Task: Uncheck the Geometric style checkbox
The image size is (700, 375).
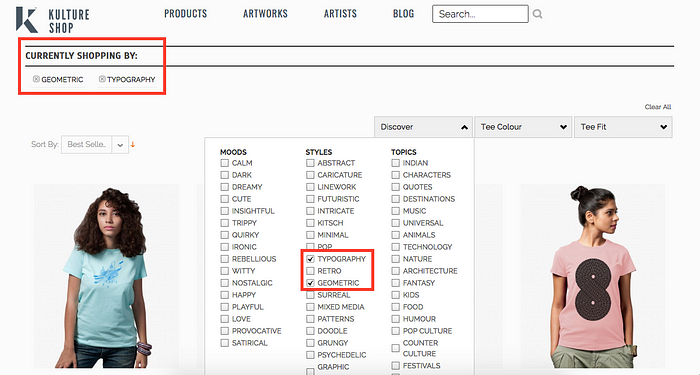Action: [x=310, y=283]
